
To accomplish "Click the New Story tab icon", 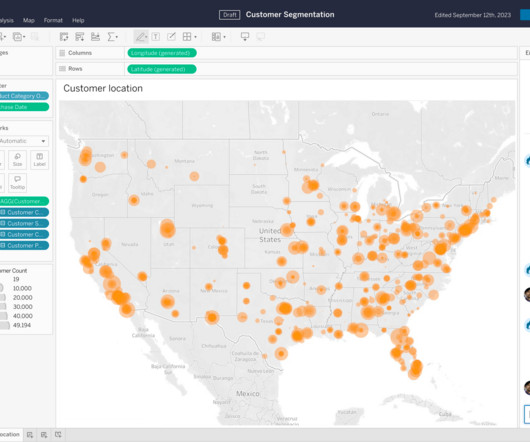I will (58, 435).
